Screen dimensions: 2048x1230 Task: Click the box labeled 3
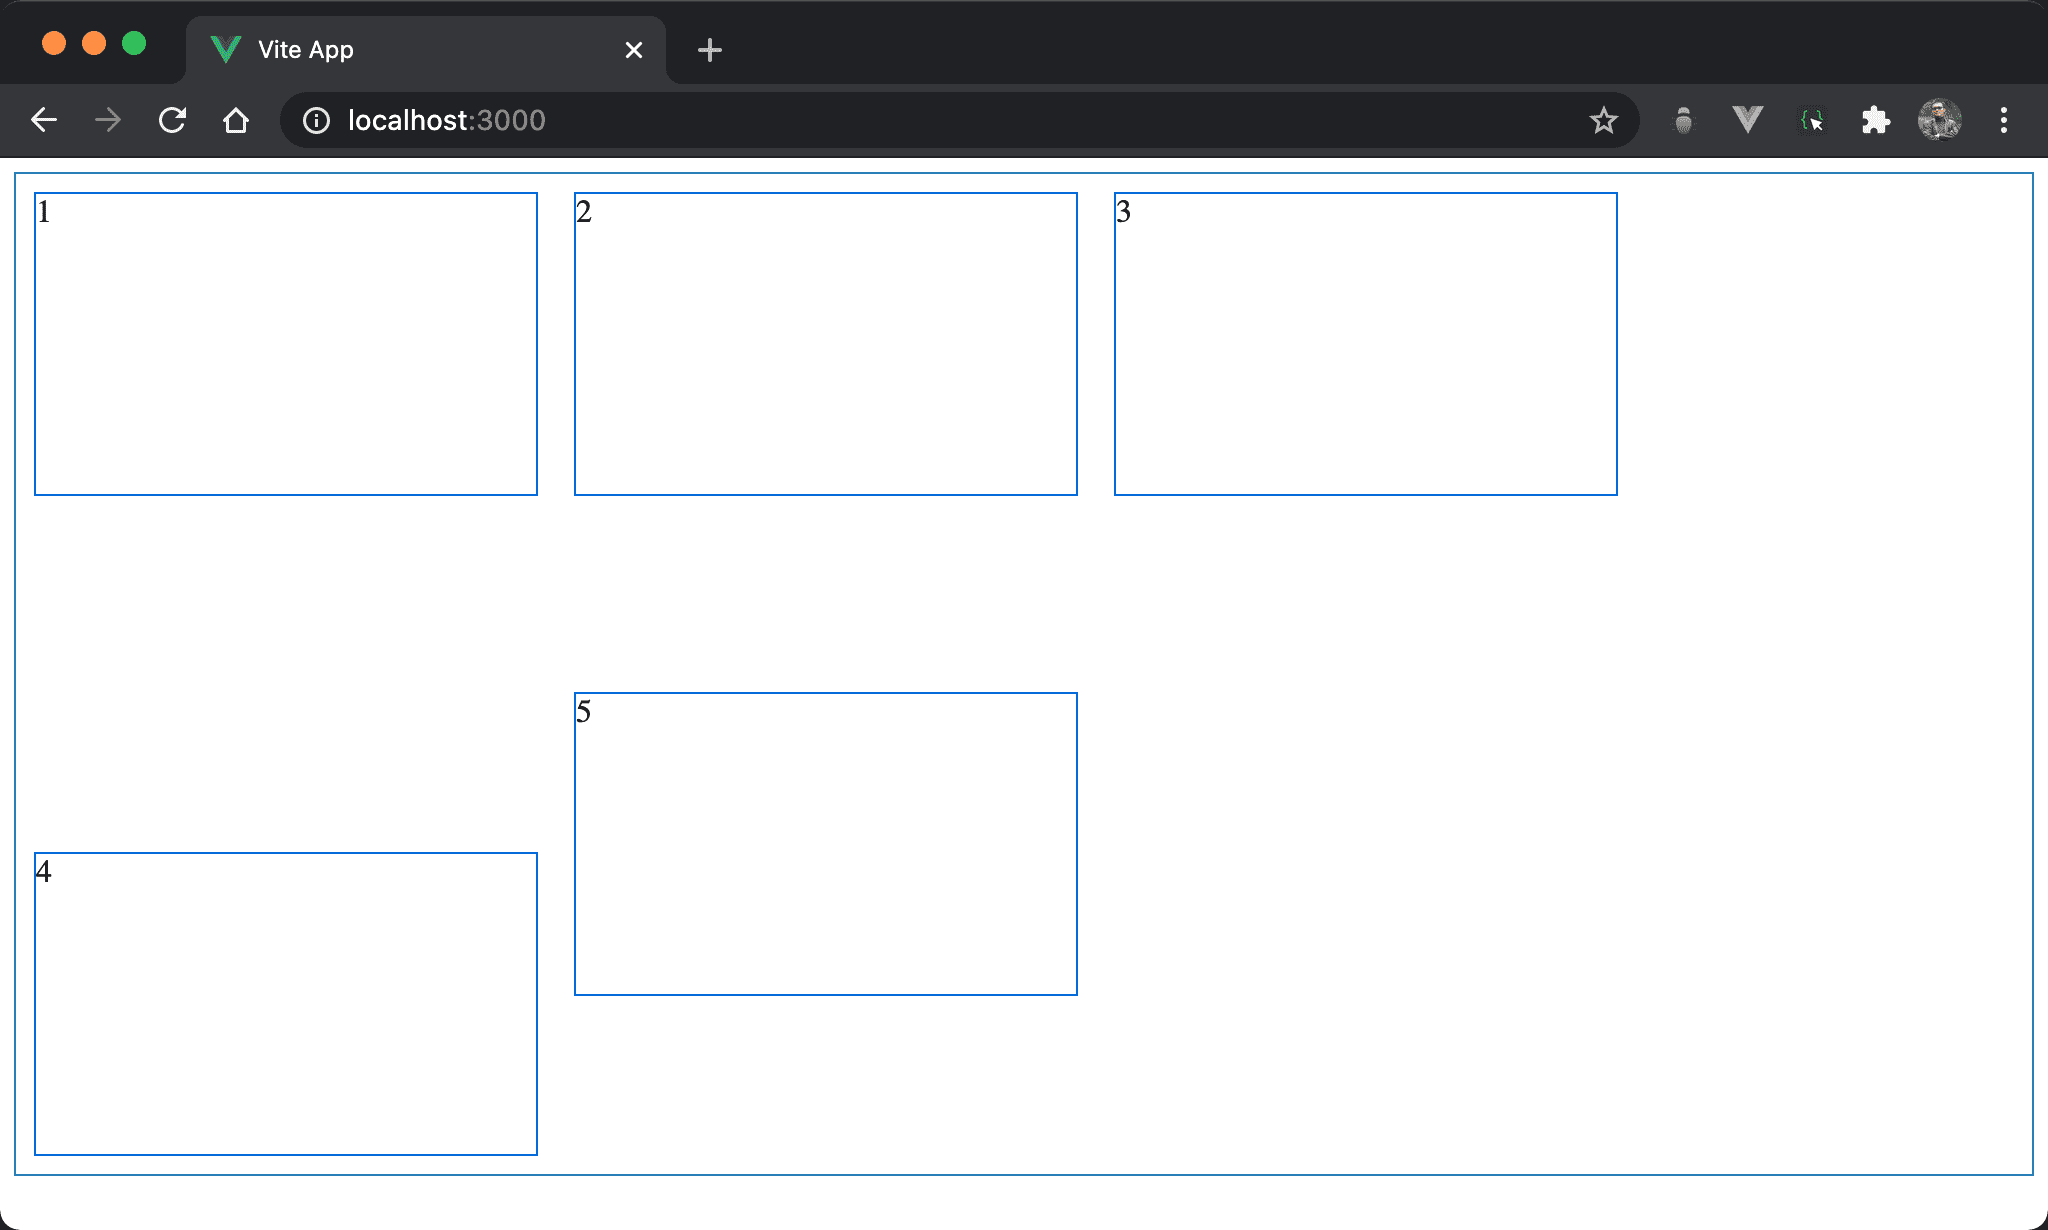1365,344
